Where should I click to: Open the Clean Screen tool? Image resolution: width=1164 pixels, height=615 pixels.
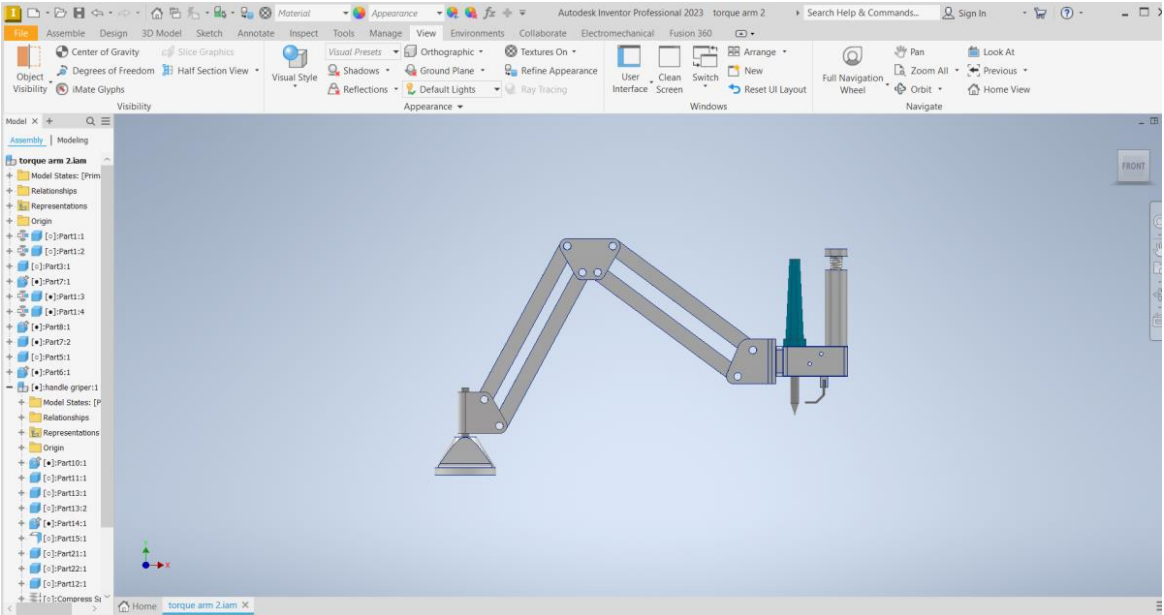click(x=668, y=70)
